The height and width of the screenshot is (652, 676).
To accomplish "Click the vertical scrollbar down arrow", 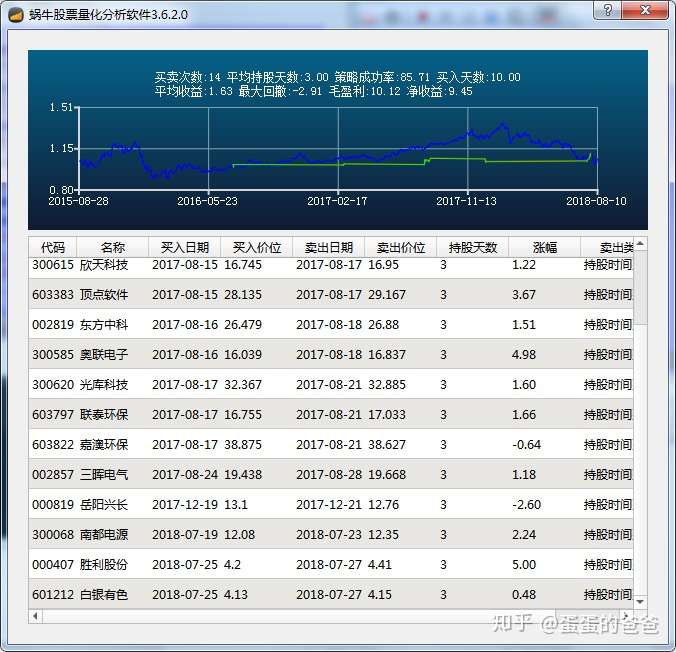I will 640,602.
